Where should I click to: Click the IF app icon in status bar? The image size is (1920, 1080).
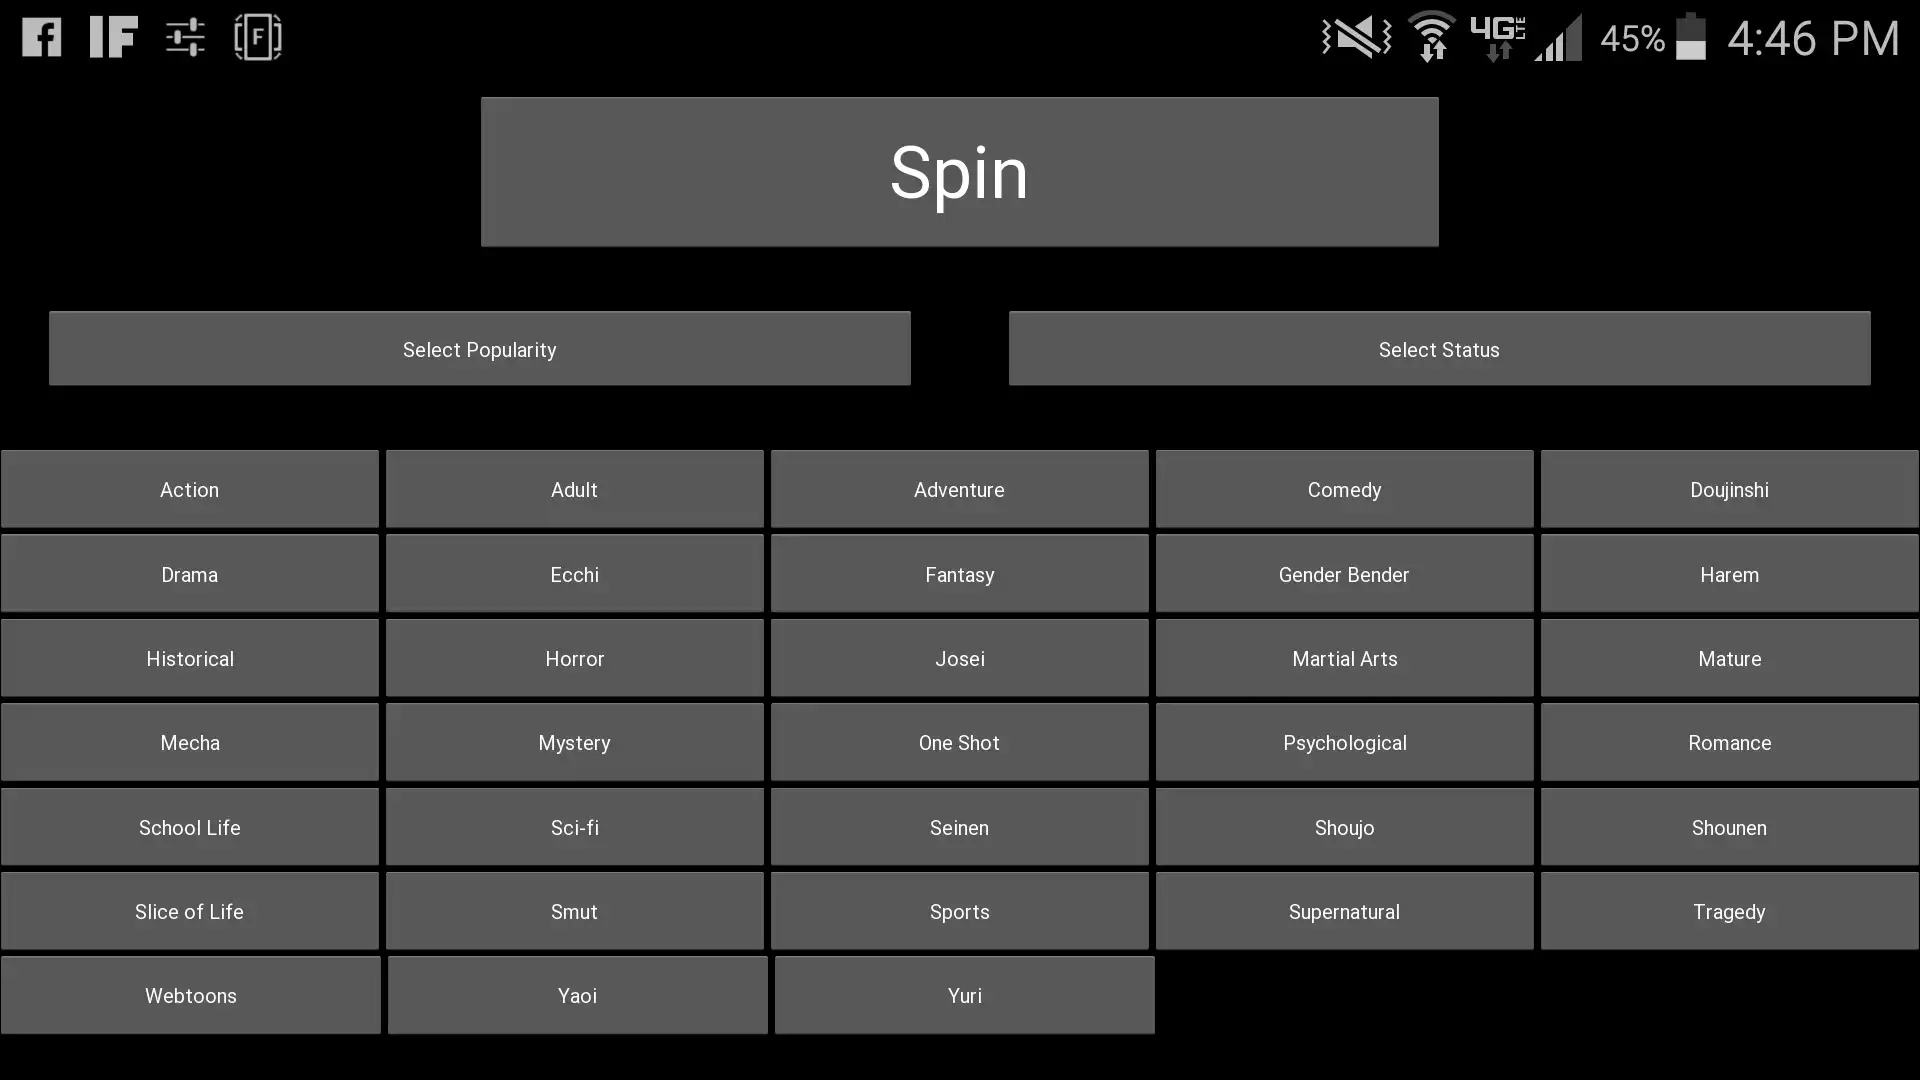(113, 36)
